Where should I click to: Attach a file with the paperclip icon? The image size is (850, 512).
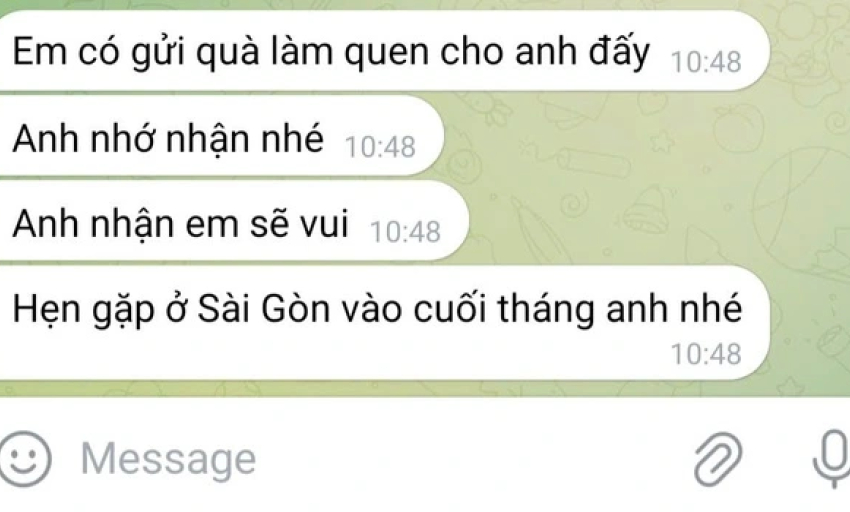tap(718, 459)
